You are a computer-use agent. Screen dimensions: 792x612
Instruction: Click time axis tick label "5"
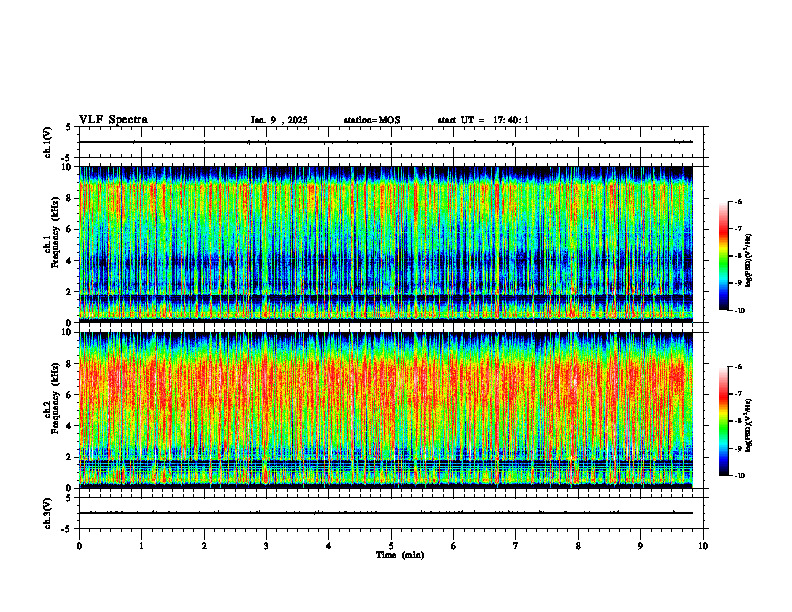pyautogui.click(x=391, y=546)
